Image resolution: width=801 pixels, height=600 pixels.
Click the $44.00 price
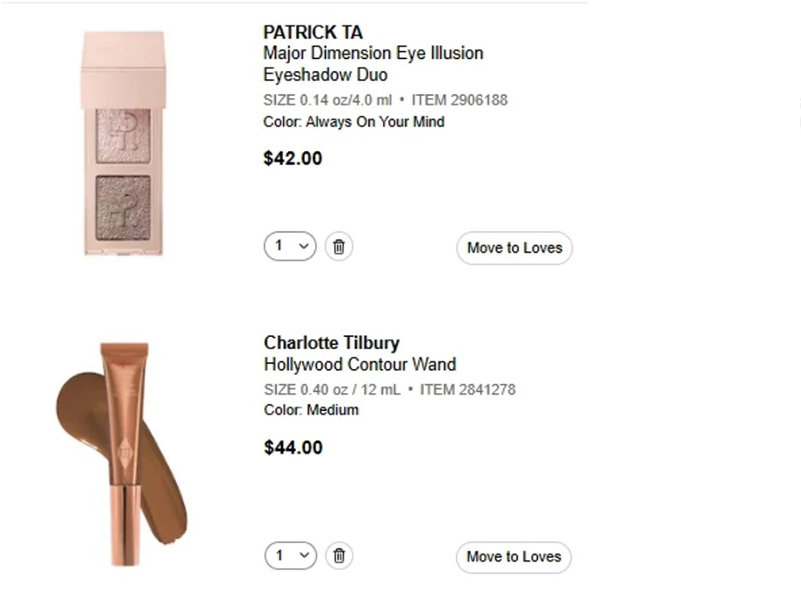(293, 448)
